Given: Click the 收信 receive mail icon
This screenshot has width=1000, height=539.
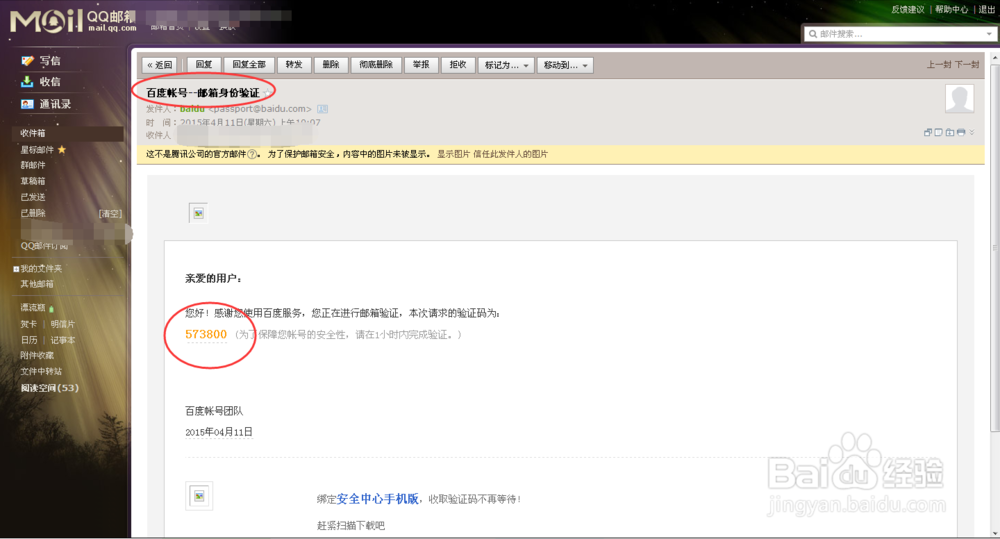Looking at the screenshot, I should click(27, 82).
